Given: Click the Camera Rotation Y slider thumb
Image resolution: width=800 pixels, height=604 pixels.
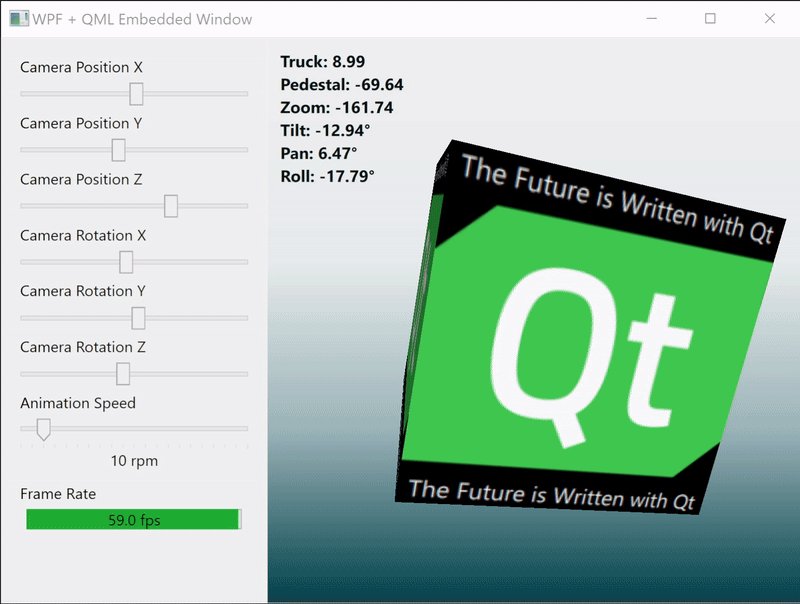Looking at the screenshot, I should pyautogui.click(x=138, y=318).
